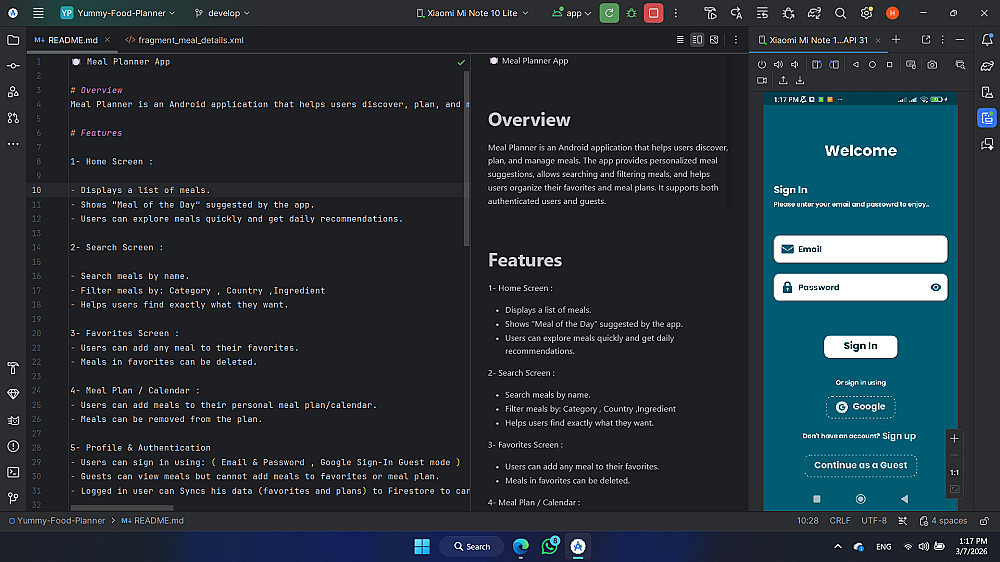
Task: Tap Continue as a Guest button
Action: (x=860, y=465)
